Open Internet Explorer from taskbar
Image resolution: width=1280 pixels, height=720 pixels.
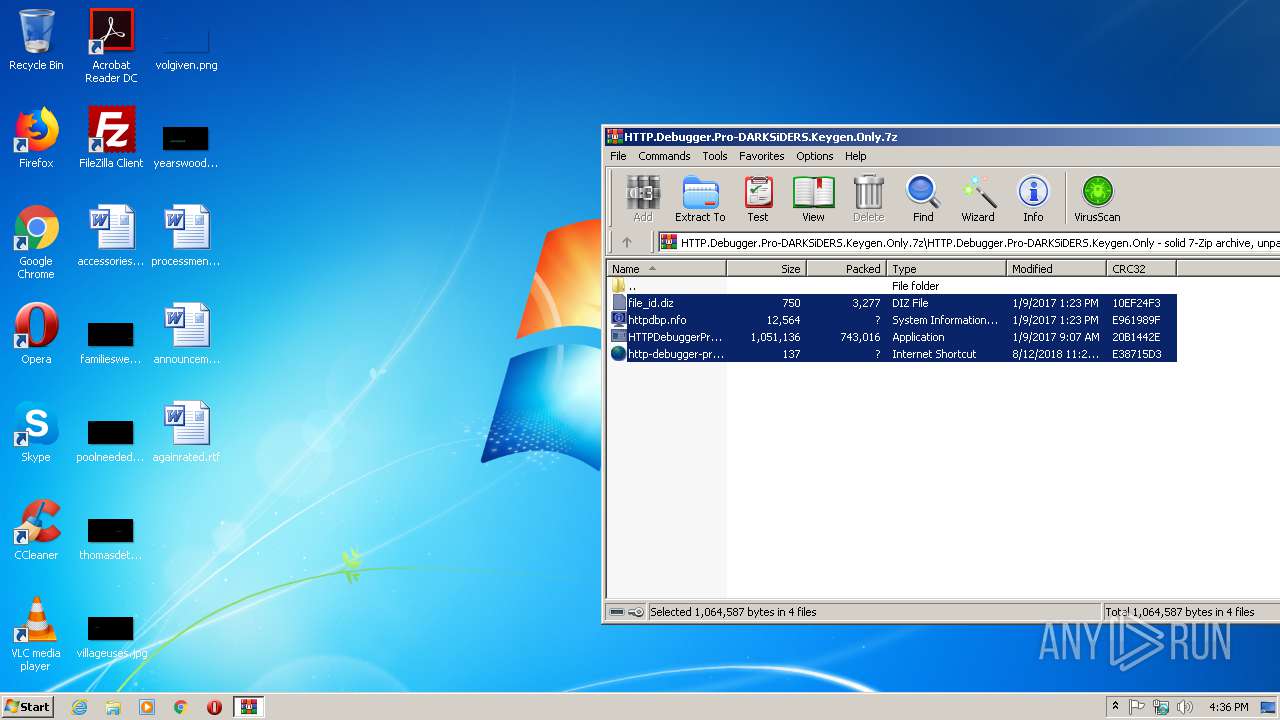click(x=80, y=707)
